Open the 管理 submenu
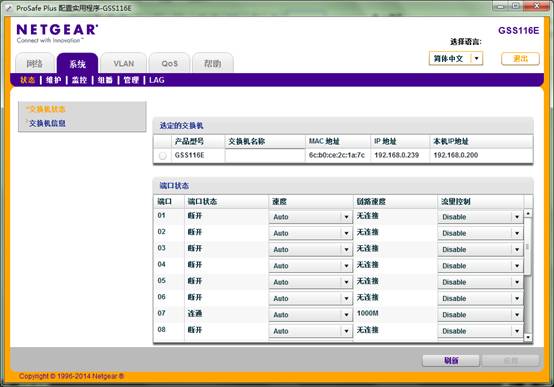Image resolution: width=554 pixels, height=387 pixels. [131, 80]
